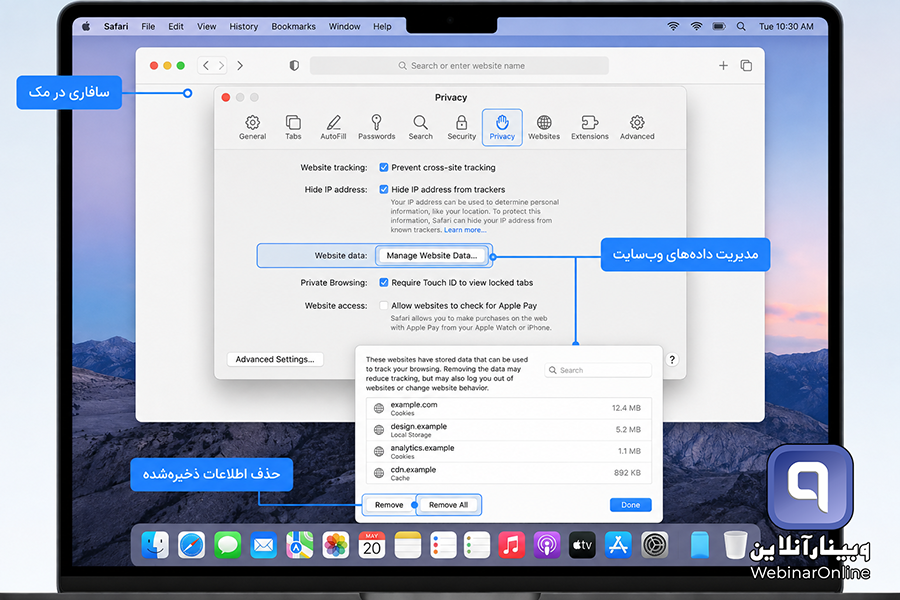Click the Remove button

click(x=389, y=505)
